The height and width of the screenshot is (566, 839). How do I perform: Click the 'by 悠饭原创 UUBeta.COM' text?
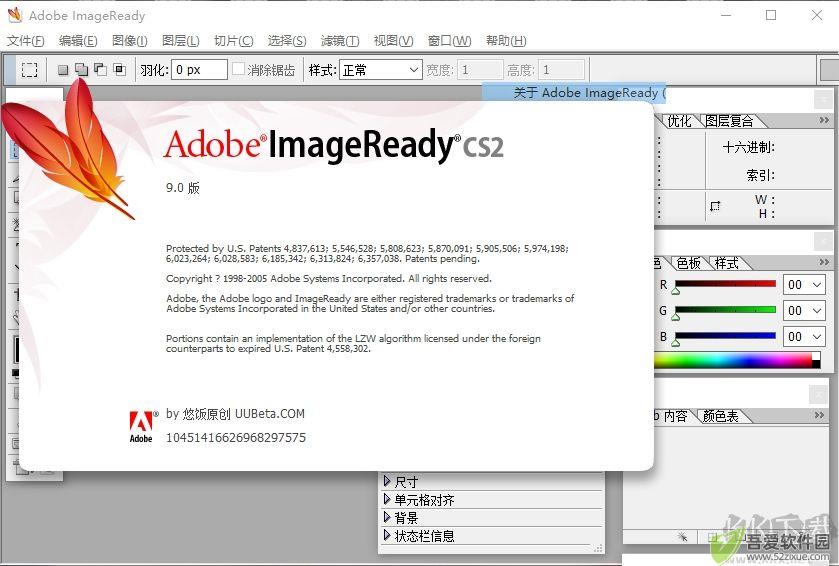pos(235,414)
